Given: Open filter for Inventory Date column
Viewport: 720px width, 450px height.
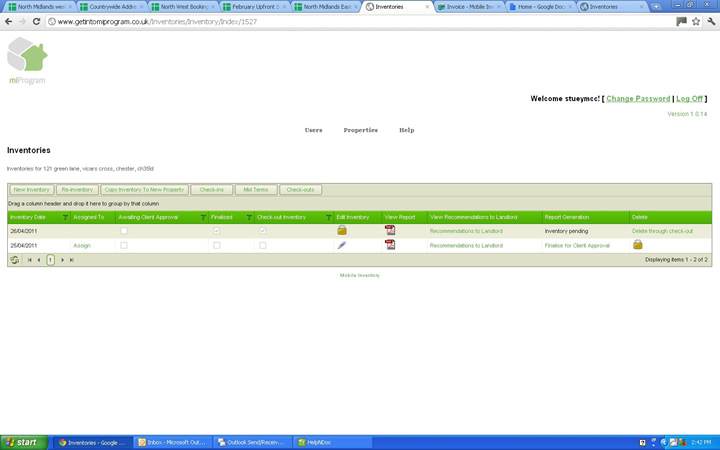Looking at the screenshot, I should click(x=66, y=217).
